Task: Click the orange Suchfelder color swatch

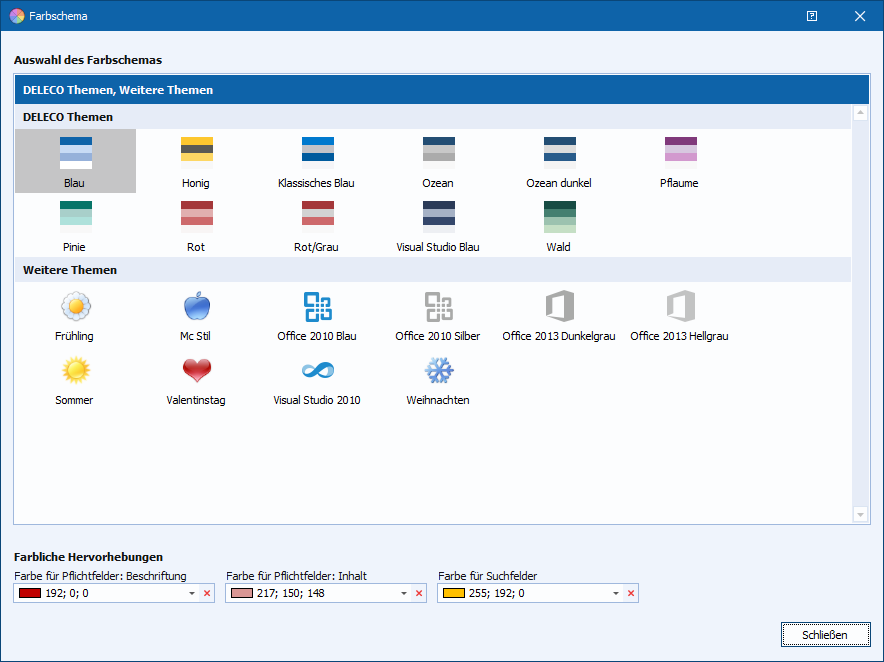Action: pyautogui.click(x=453, y=593)
